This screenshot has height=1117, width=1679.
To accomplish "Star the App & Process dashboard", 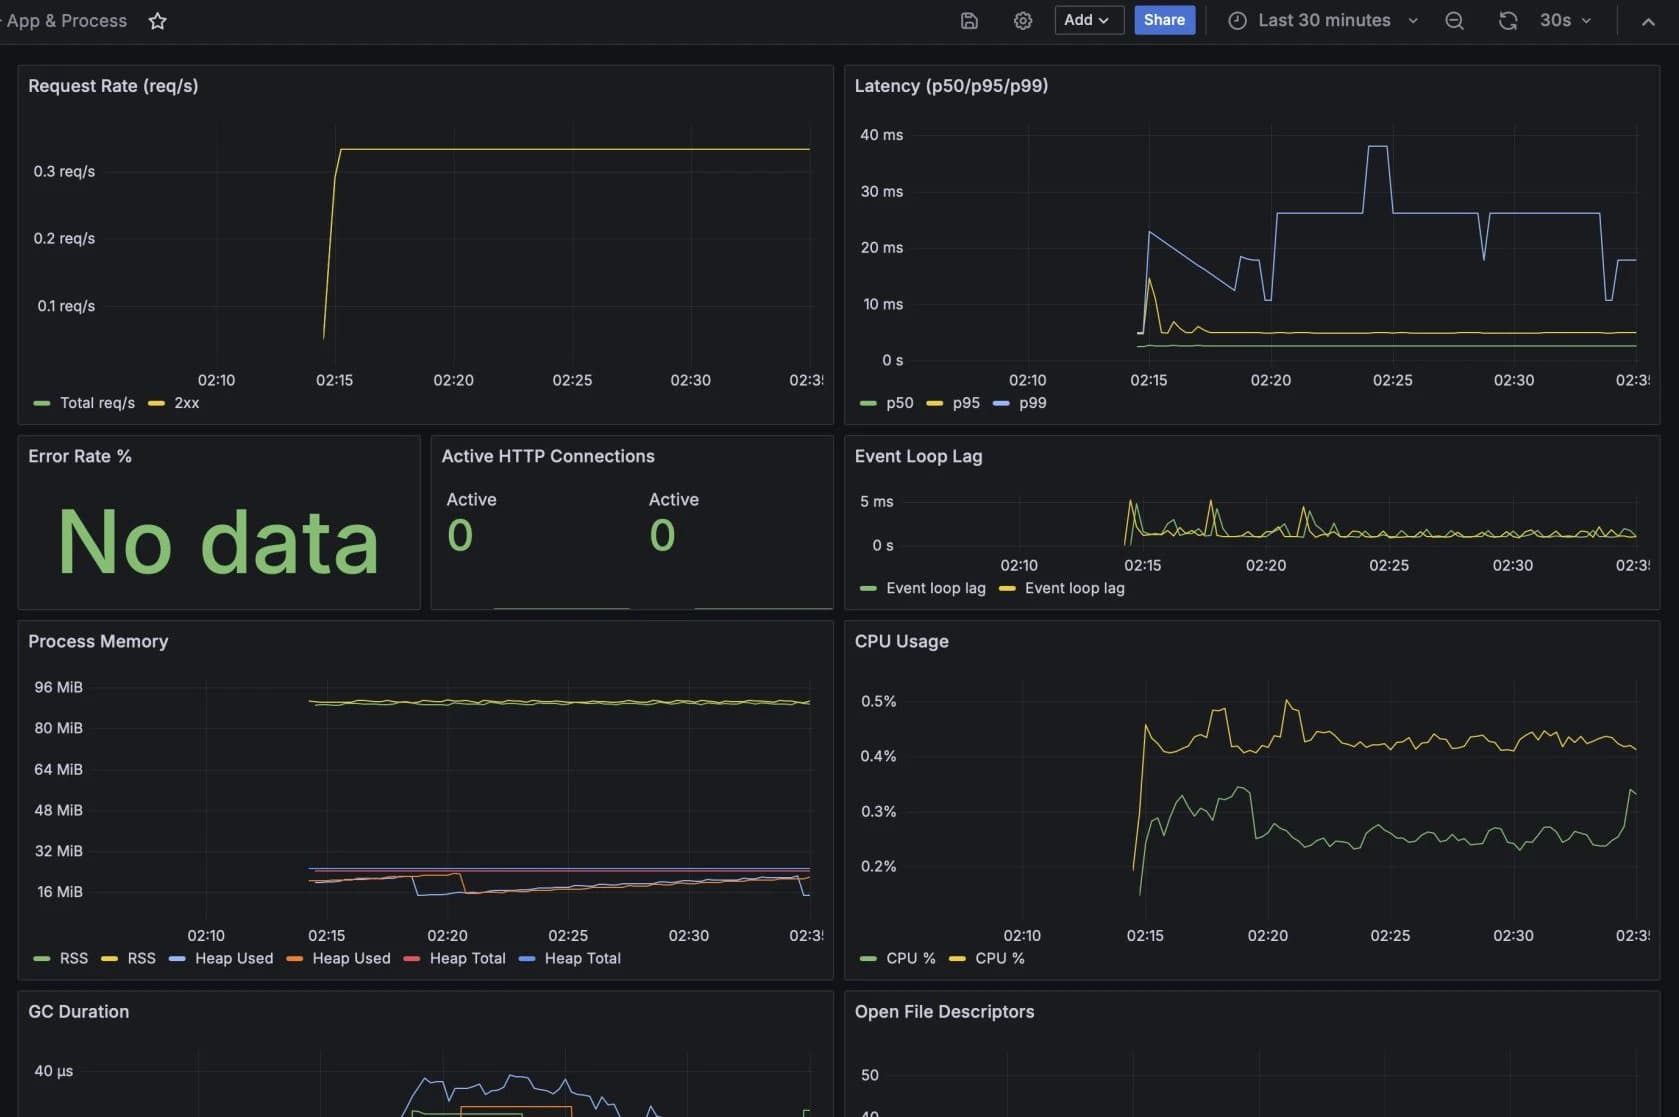I will pyautogui.click(x=157, y=21).
